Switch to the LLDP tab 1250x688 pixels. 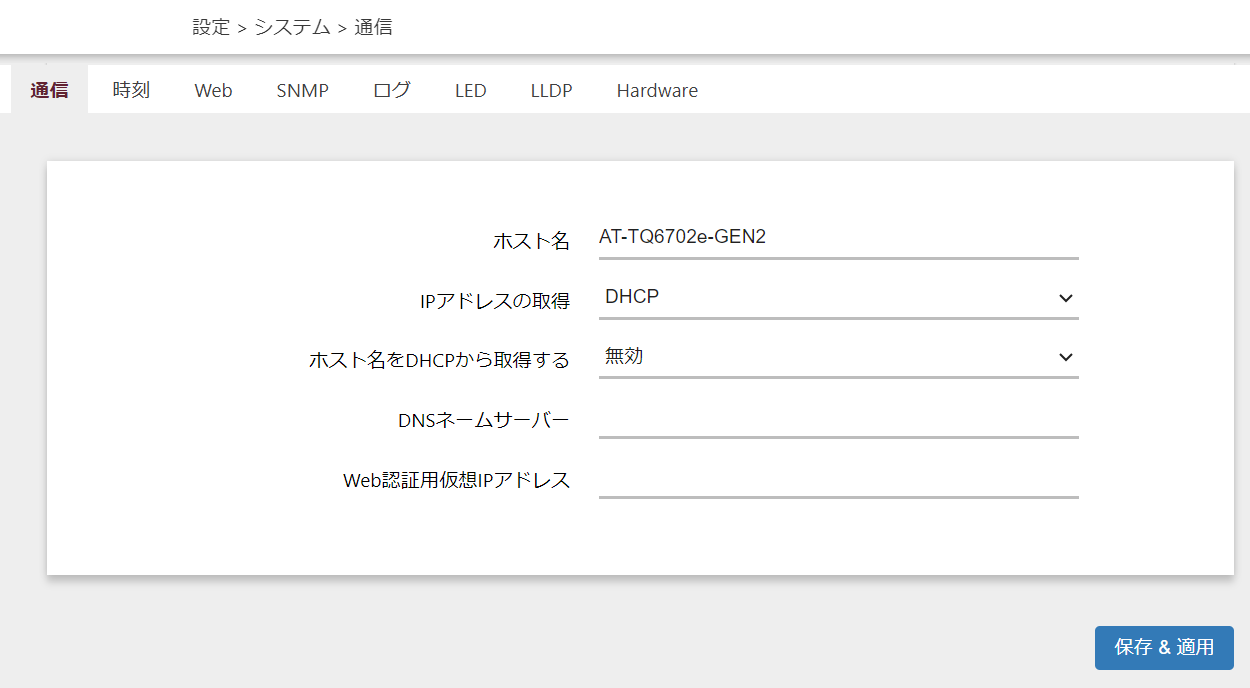click(x=551, y=90)
